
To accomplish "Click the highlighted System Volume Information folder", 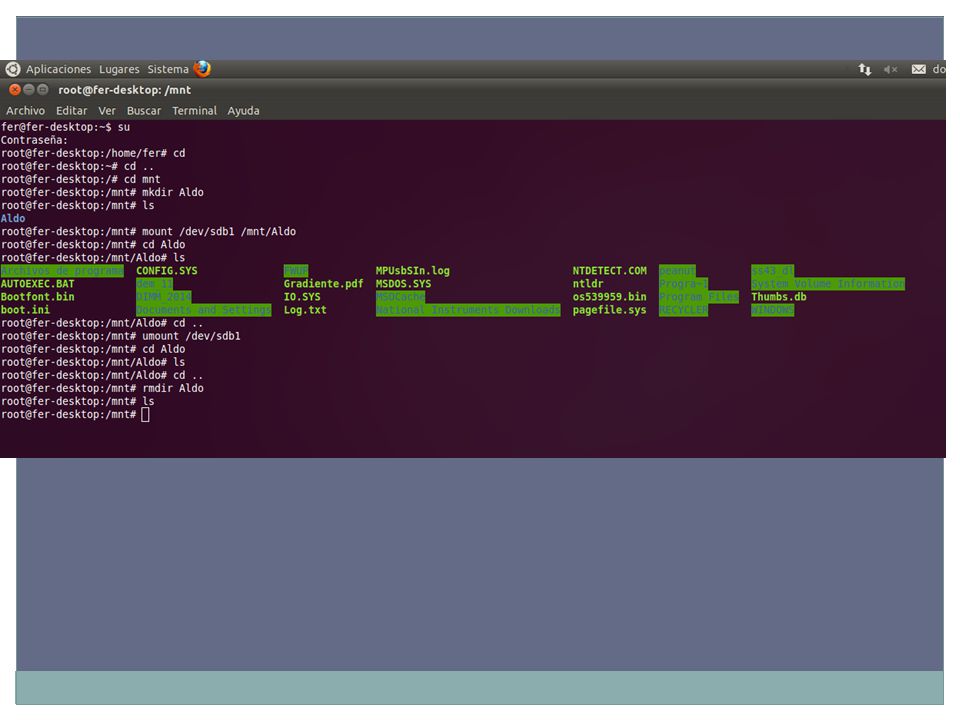I will (828, 284).
